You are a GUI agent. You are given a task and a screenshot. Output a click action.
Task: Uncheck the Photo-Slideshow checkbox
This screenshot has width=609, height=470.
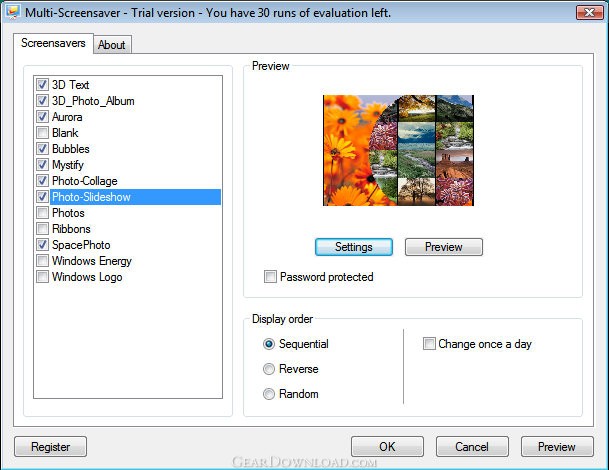pyautogui.click(x=42, y=197)
